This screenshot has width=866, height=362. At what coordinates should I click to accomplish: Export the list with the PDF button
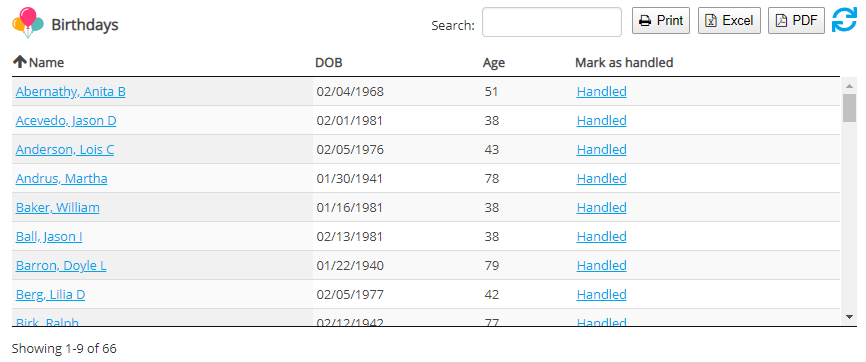[796, 20]
